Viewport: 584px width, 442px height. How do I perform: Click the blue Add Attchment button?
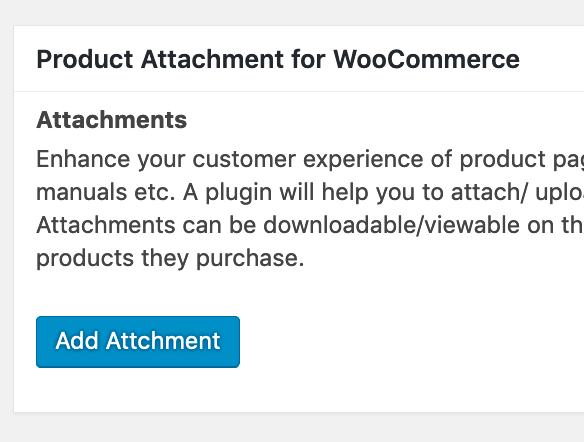(x=138, y=342)
